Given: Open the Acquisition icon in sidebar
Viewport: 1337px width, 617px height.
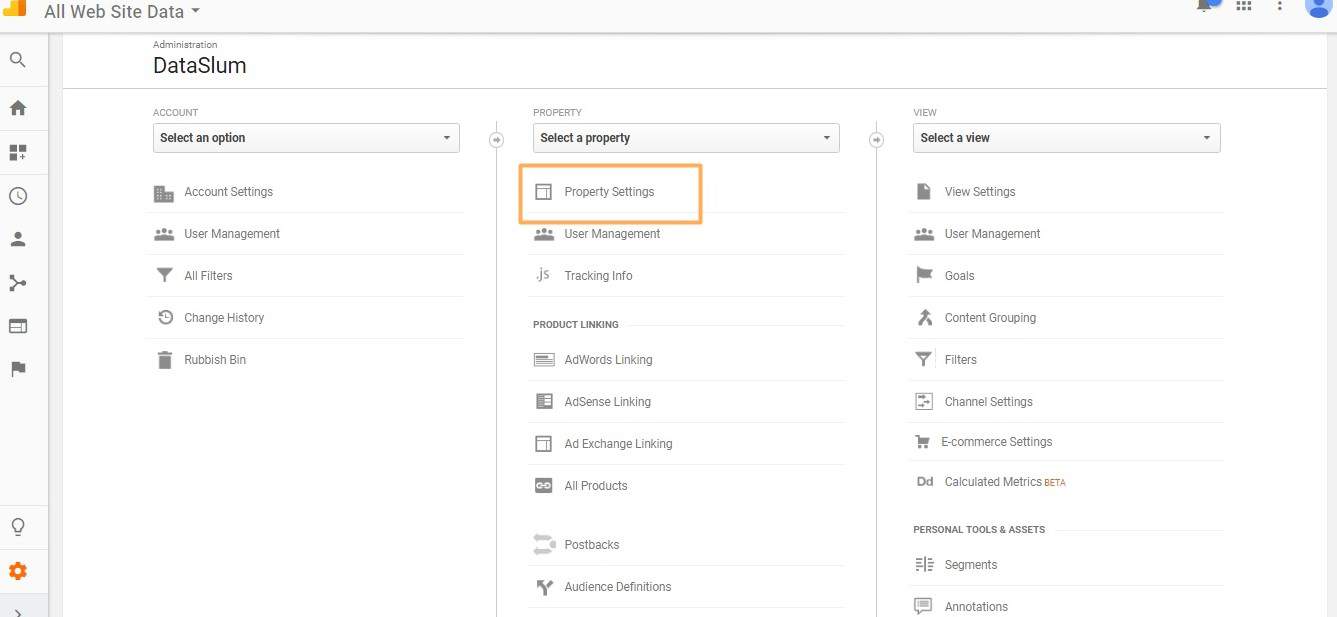Looking at the screenshot, I should pyautogui.click(x=17, y=283).
